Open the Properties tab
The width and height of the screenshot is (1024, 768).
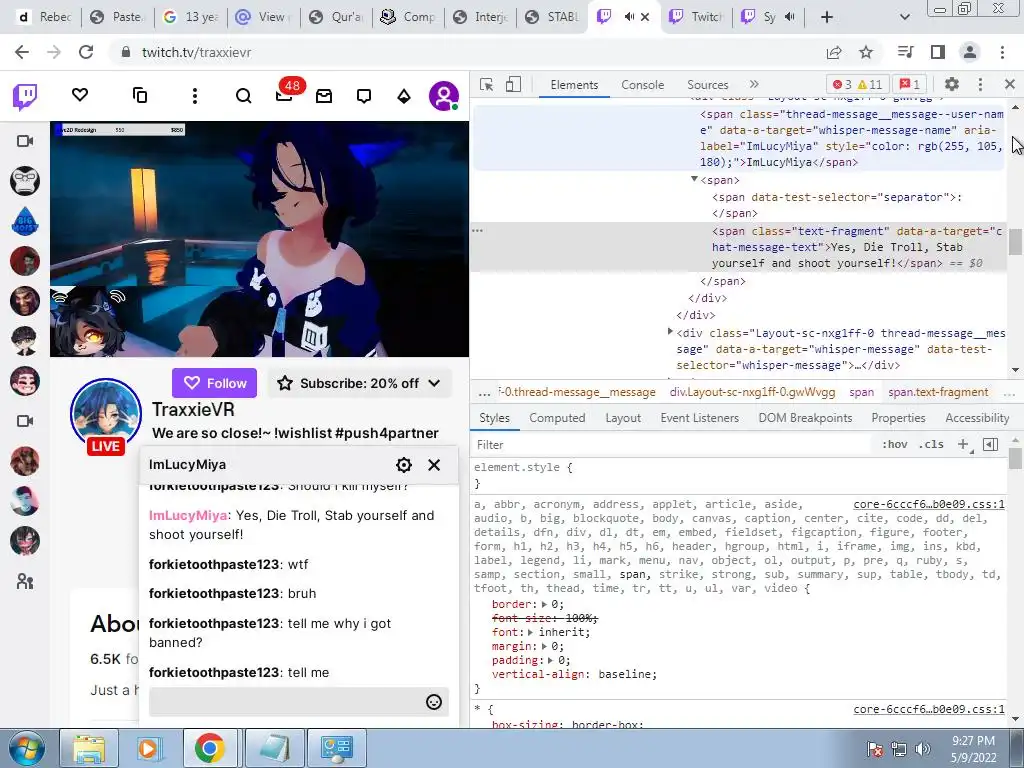pos(898,418)
